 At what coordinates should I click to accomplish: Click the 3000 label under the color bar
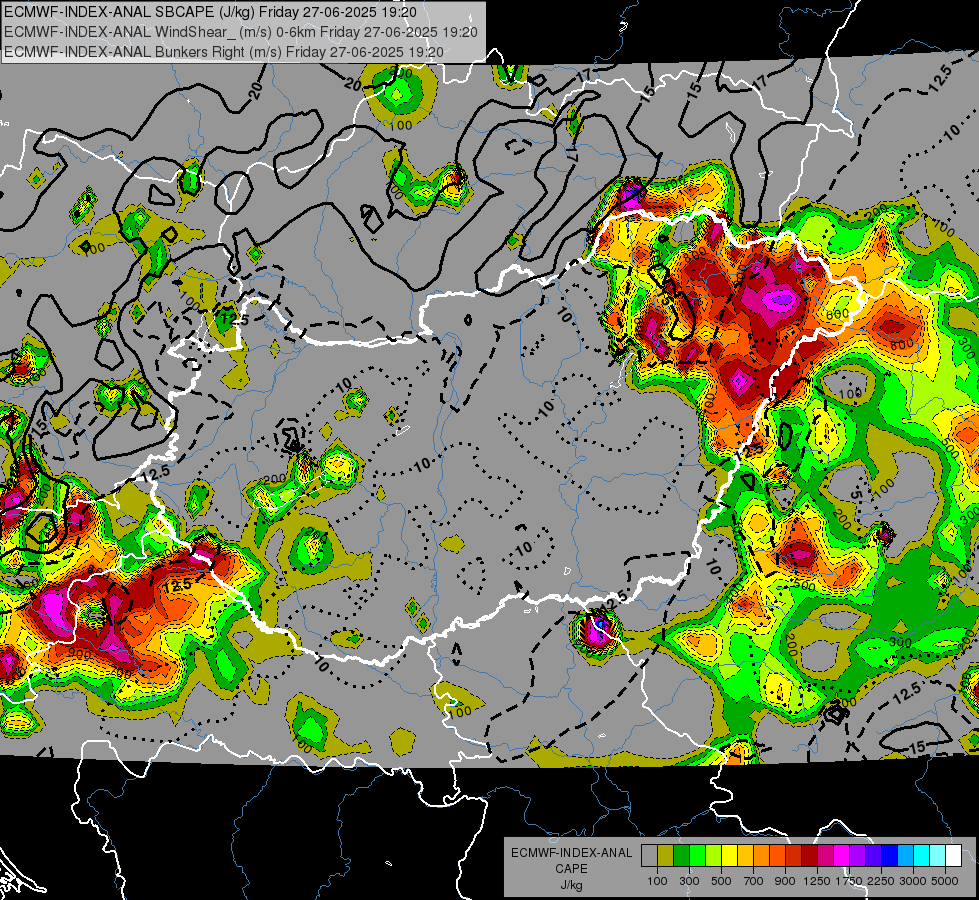point(913,881)
